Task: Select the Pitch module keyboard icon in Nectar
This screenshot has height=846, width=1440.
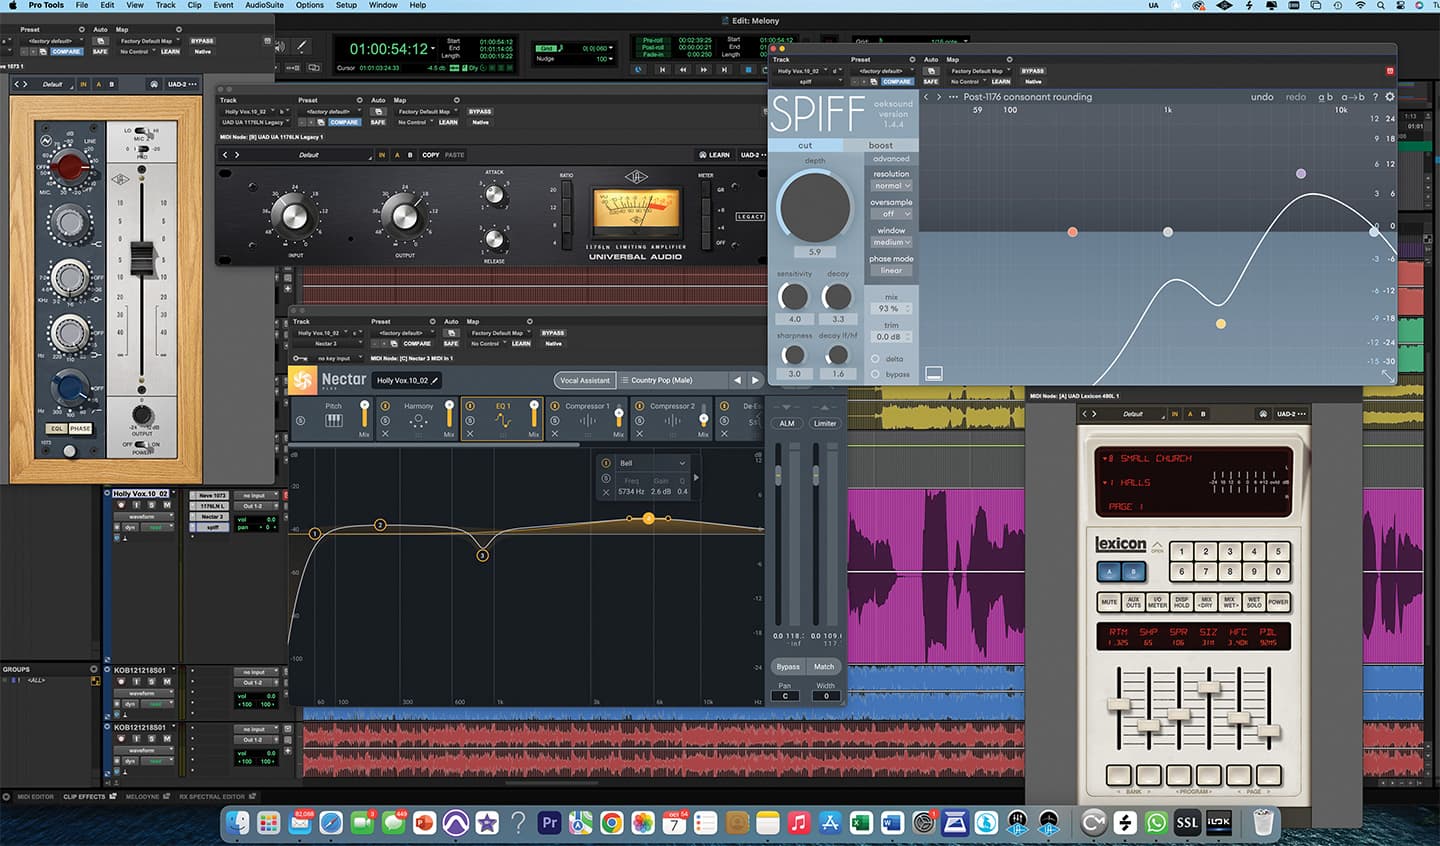Action: coord(334,421)
